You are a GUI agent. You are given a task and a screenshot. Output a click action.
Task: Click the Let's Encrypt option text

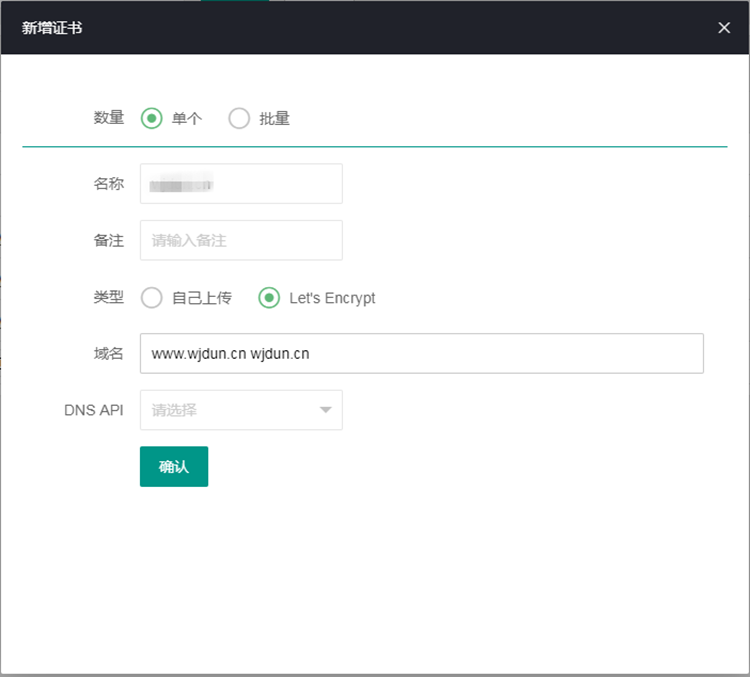(332, 298)
